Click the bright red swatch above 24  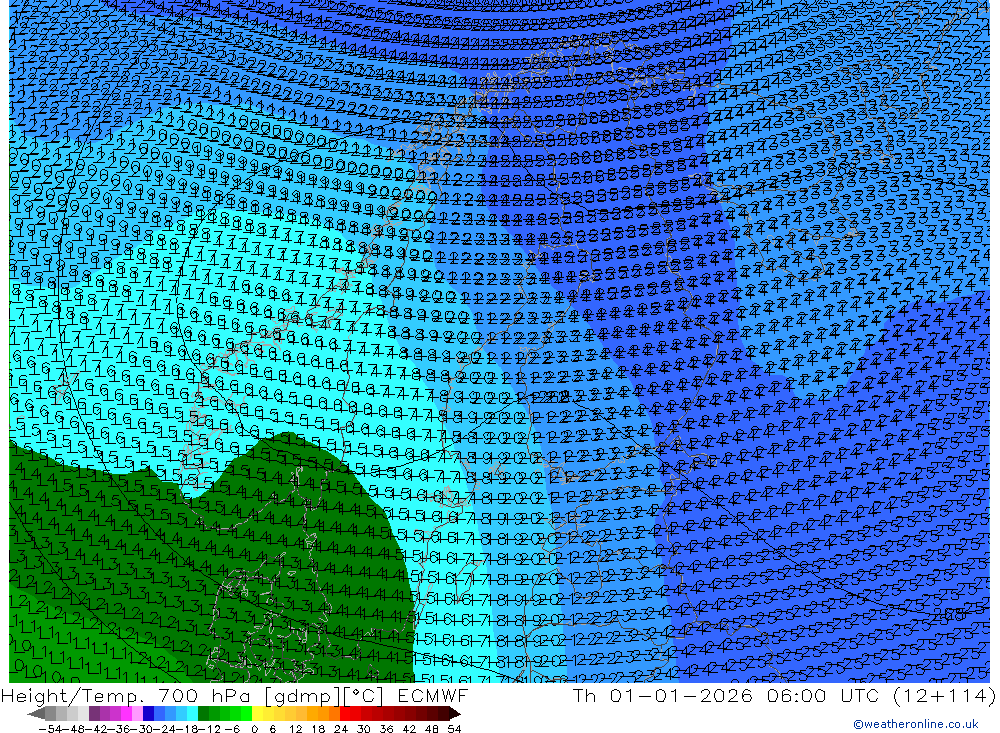(x=345, y=714)
